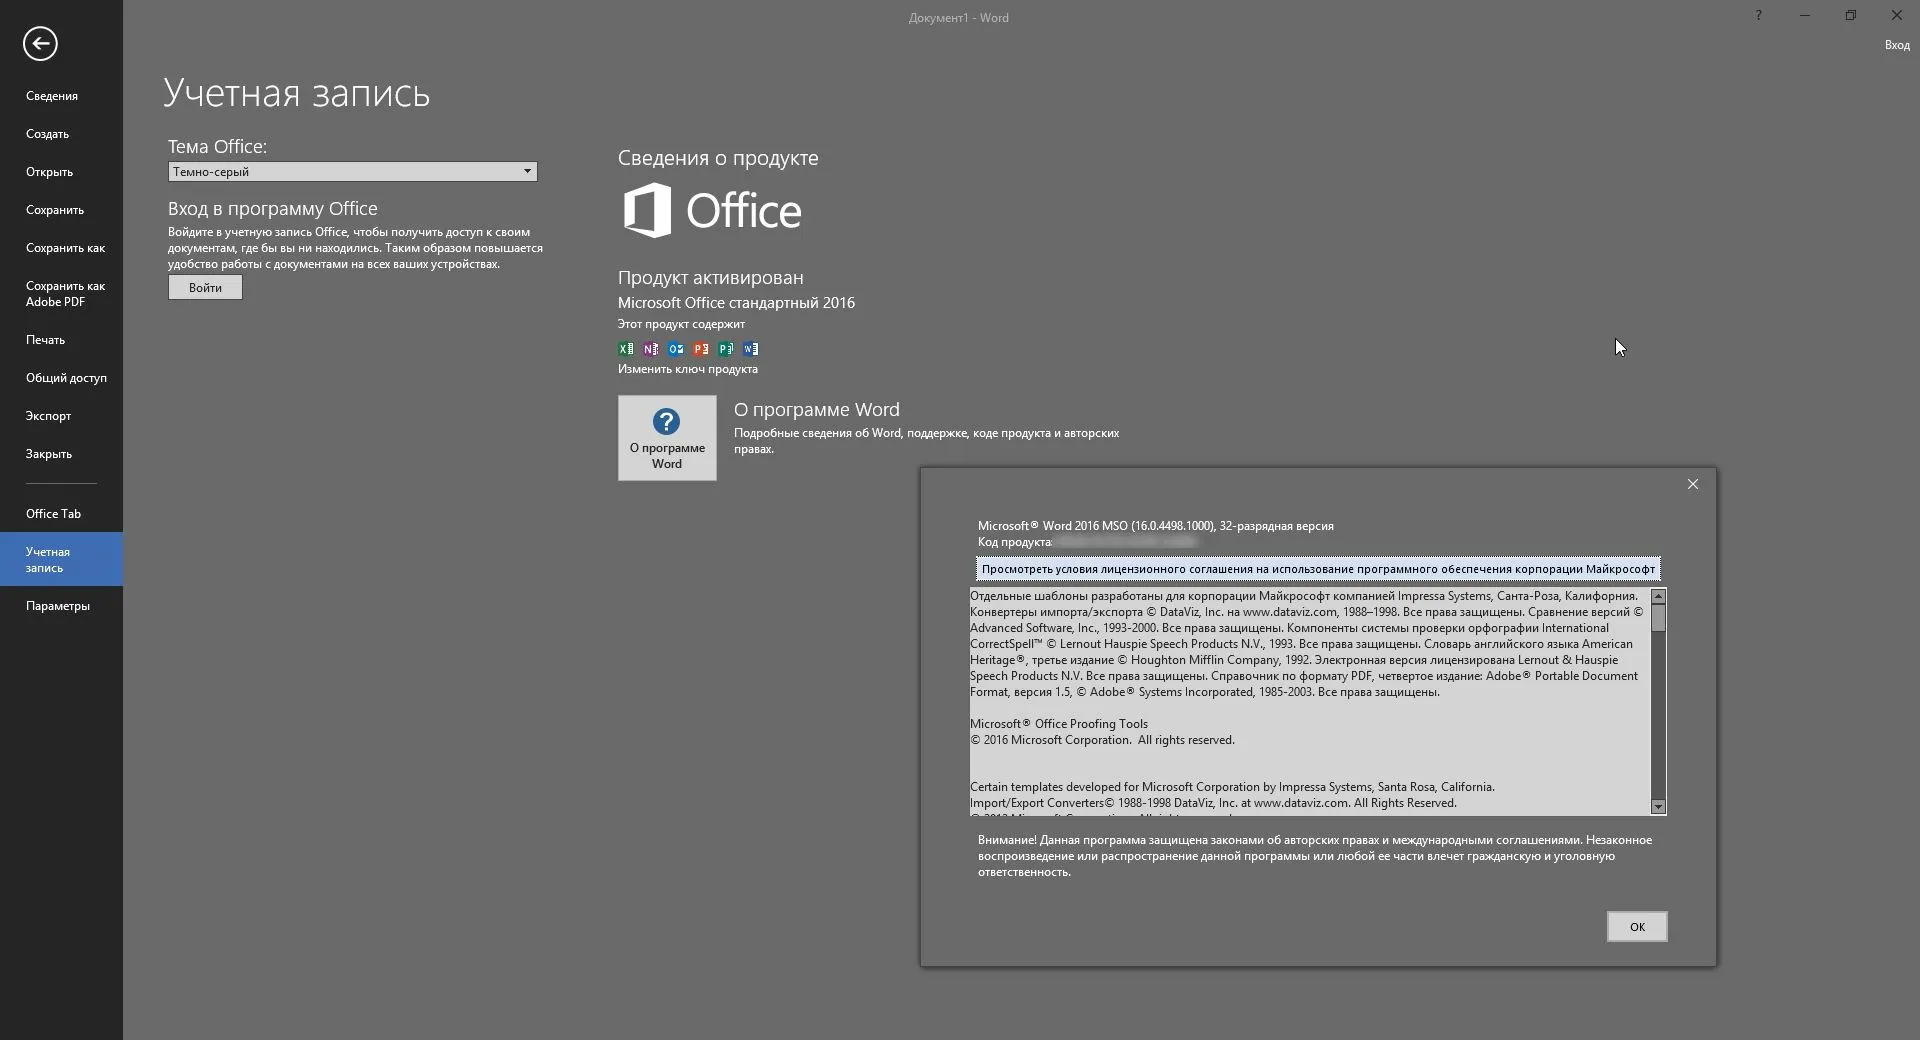Click the PowerPoint product icon
1920x1040 pixels.
701,349
